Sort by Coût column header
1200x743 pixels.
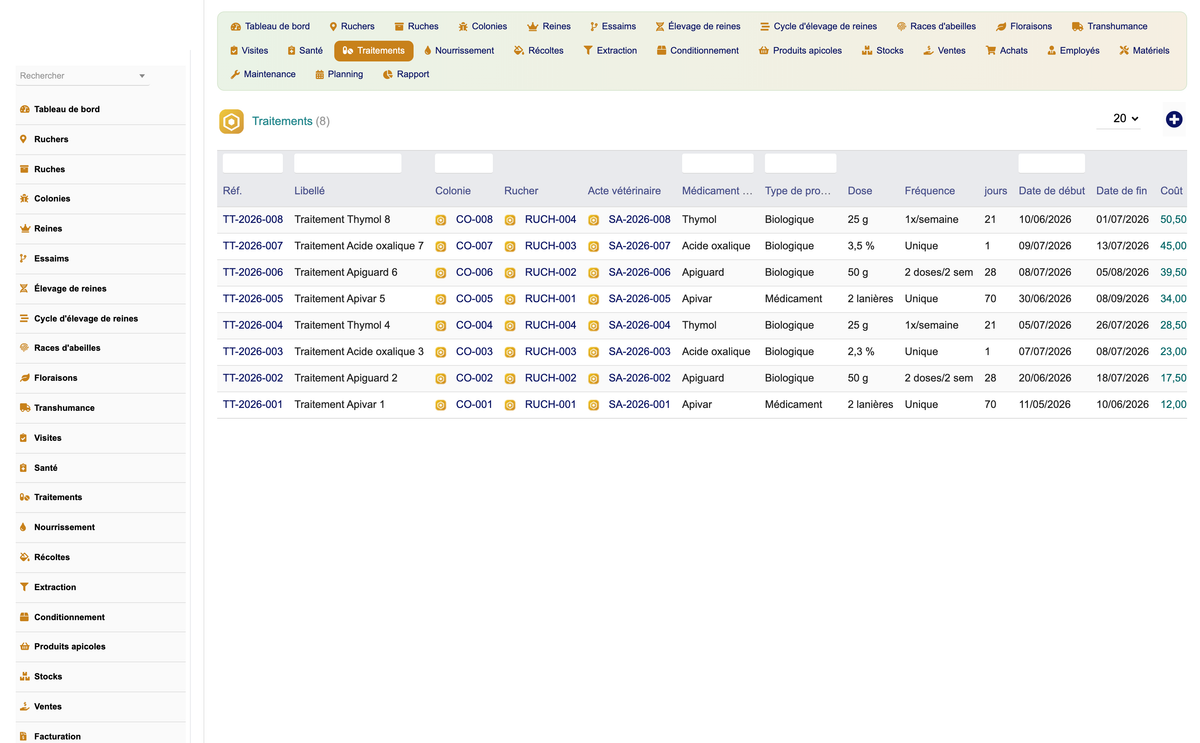point(1171,191)
